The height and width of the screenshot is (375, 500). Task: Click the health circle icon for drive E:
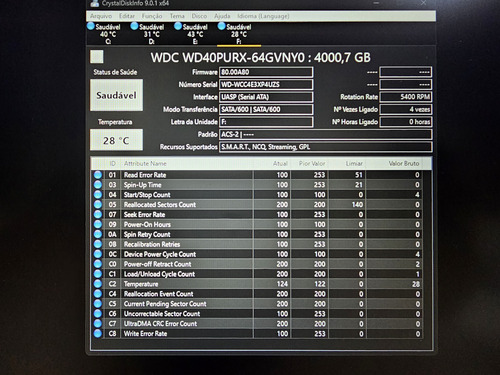(x=178, y=26)
